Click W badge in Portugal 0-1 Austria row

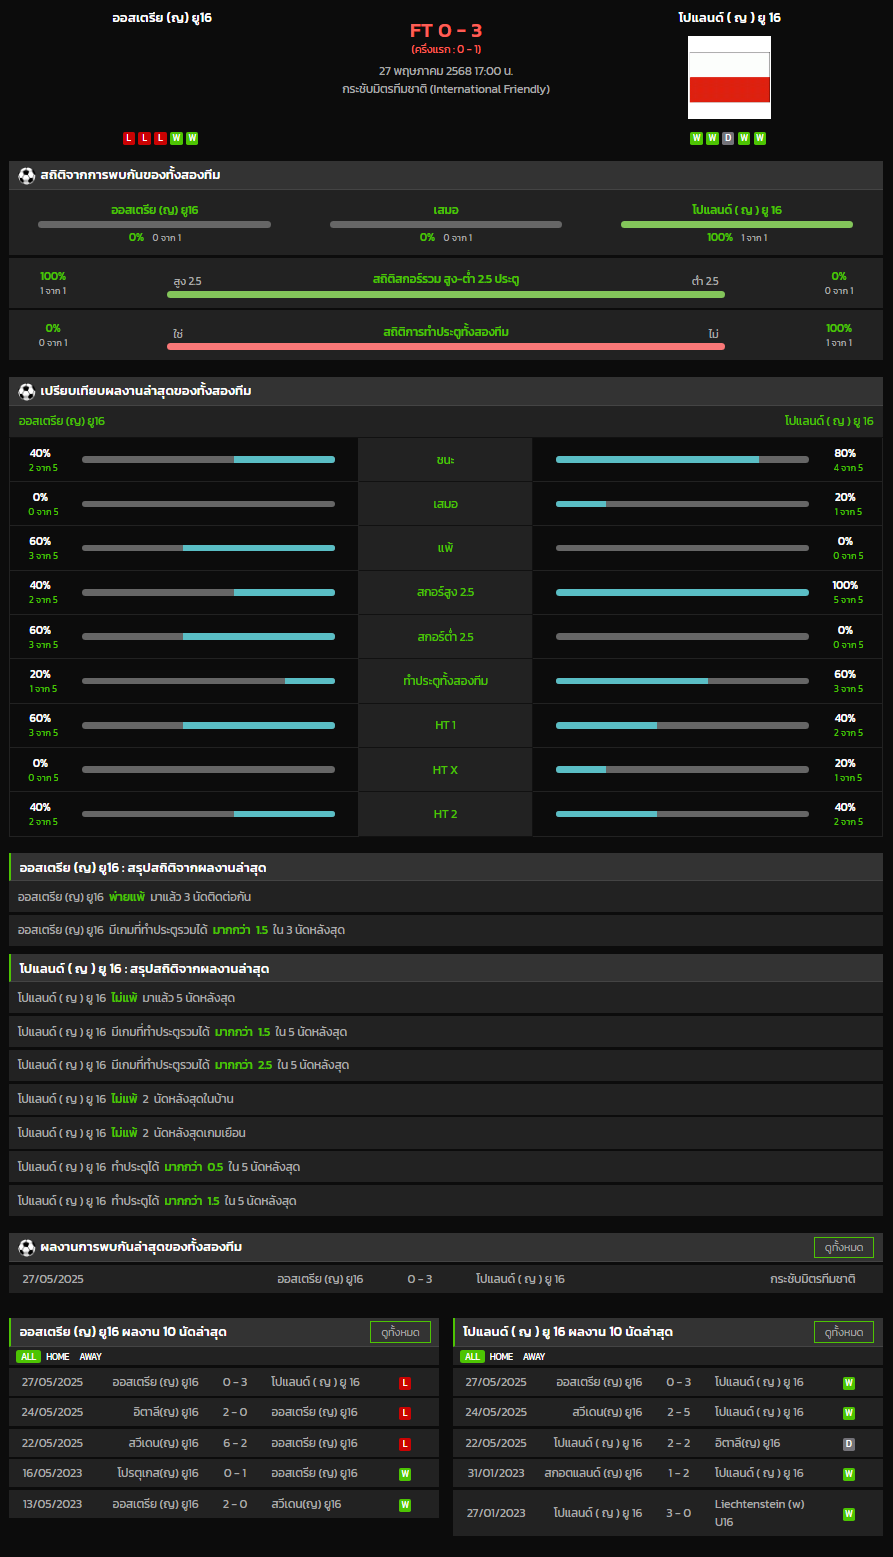click(405, 1474)
